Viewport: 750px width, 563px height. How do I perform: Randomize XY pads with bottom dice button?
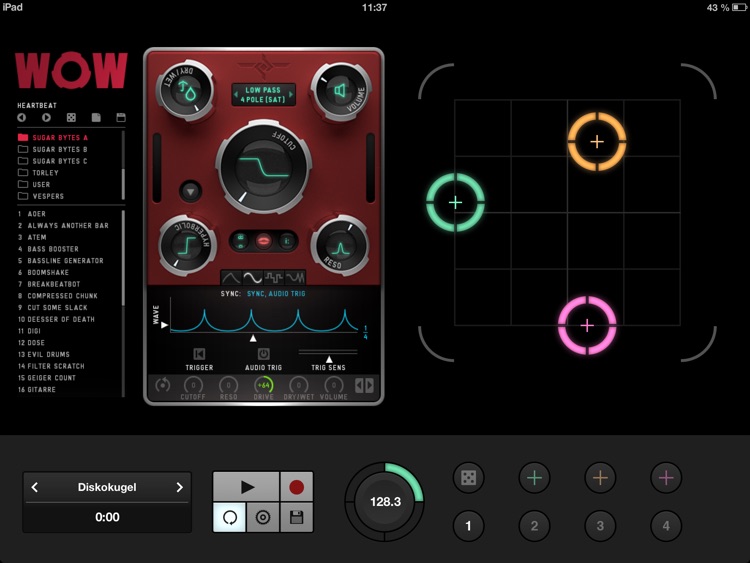click(468, 477)
